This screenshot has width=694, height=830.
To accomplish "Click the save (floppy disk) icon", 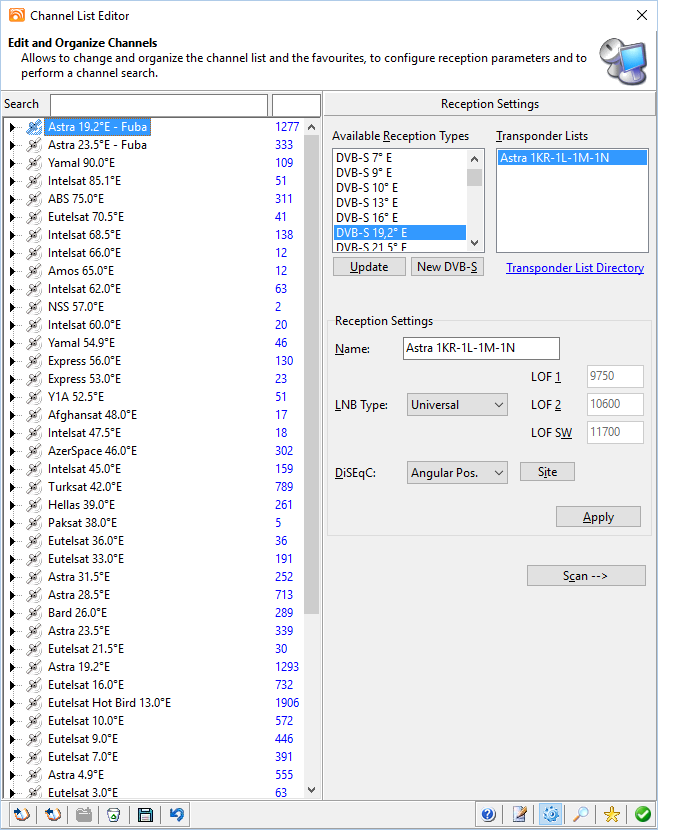I will pos(146,815).
